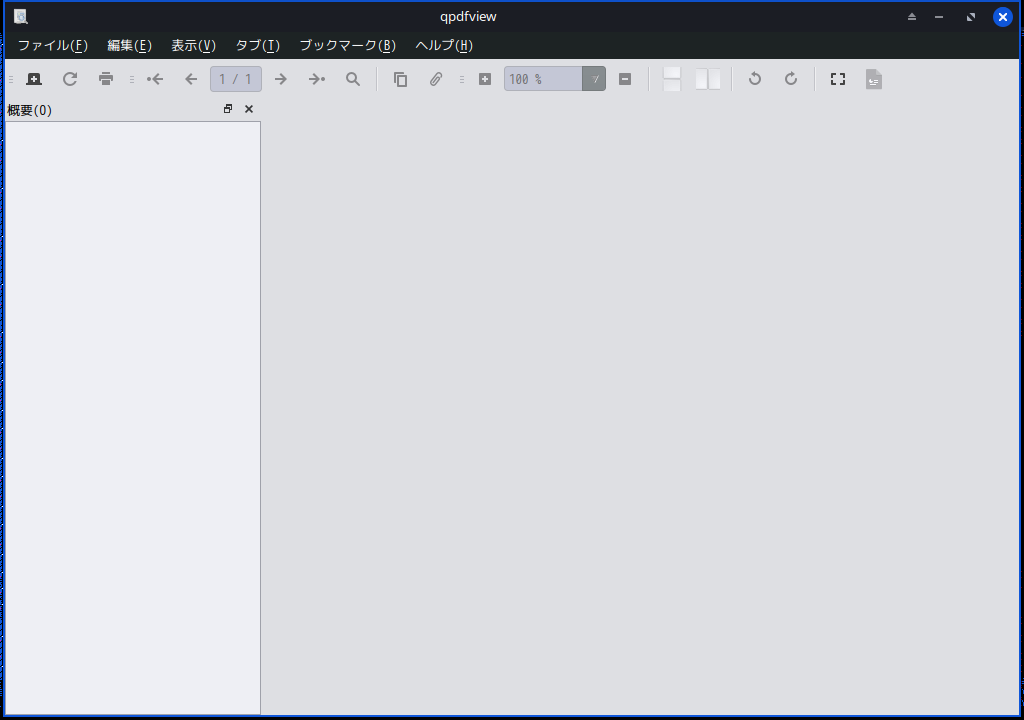Jump to last page arrow icon
The image size is (1024, 720).
(317, 79)
